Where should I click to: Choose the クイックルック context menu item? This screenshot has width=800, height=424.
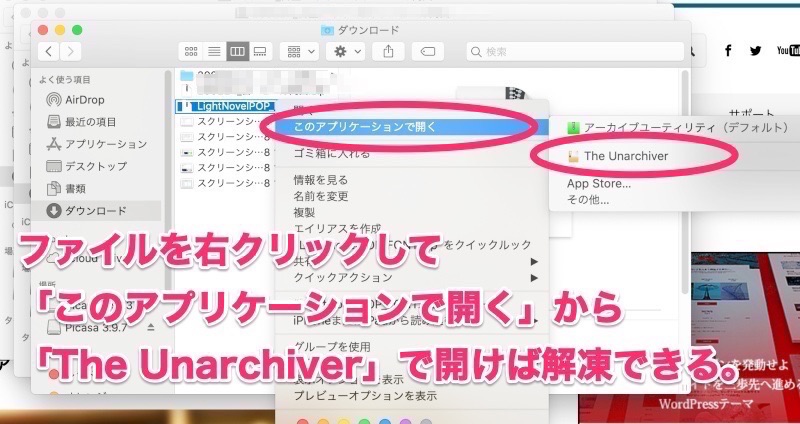[x=412, y=245]
